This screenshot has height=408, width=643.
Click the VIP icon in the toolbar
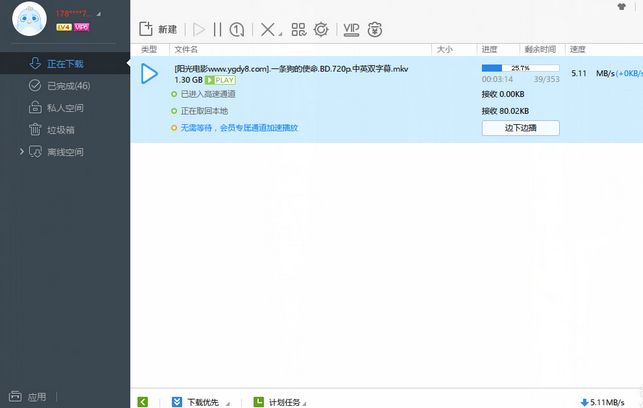[x=351, y=29]
